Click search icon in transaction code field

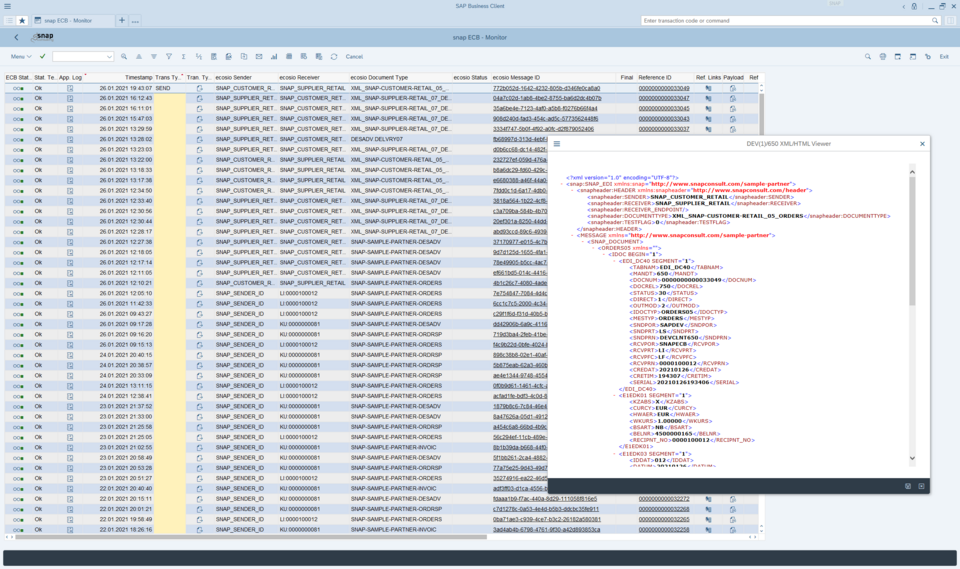(x=935, y=20)
